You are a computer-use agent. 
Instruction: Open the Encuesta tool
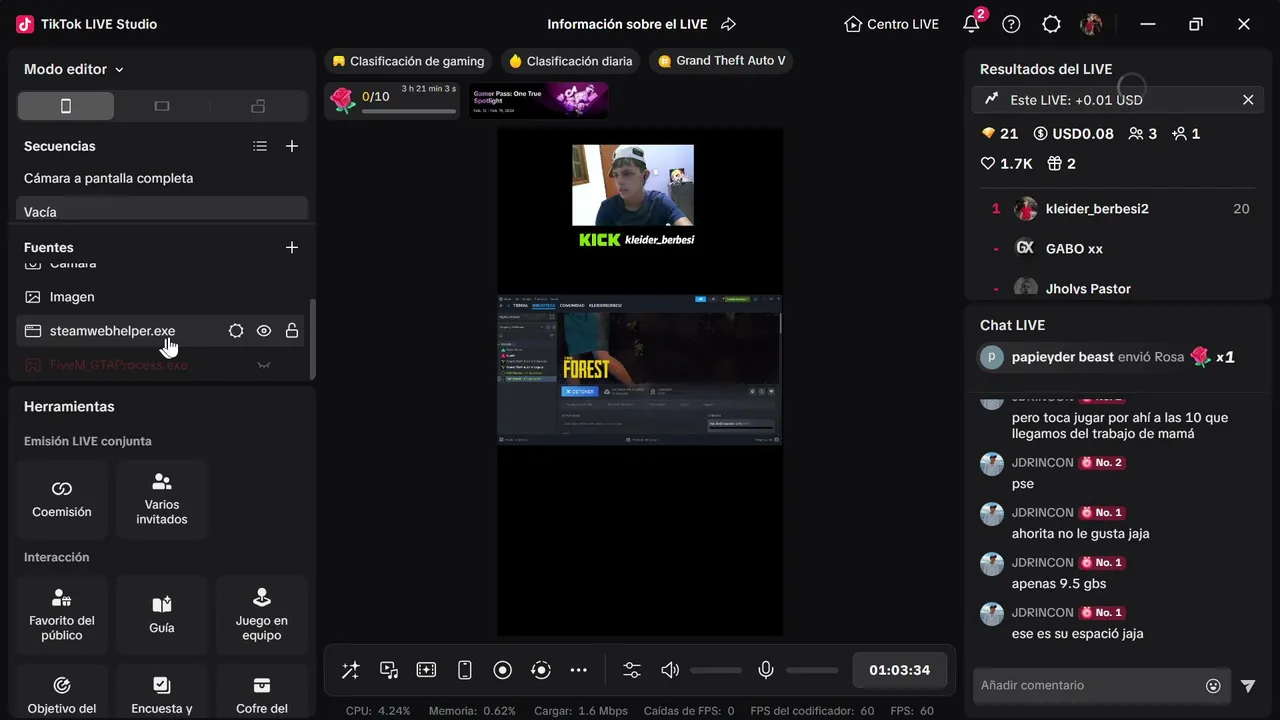click(162, 692)
